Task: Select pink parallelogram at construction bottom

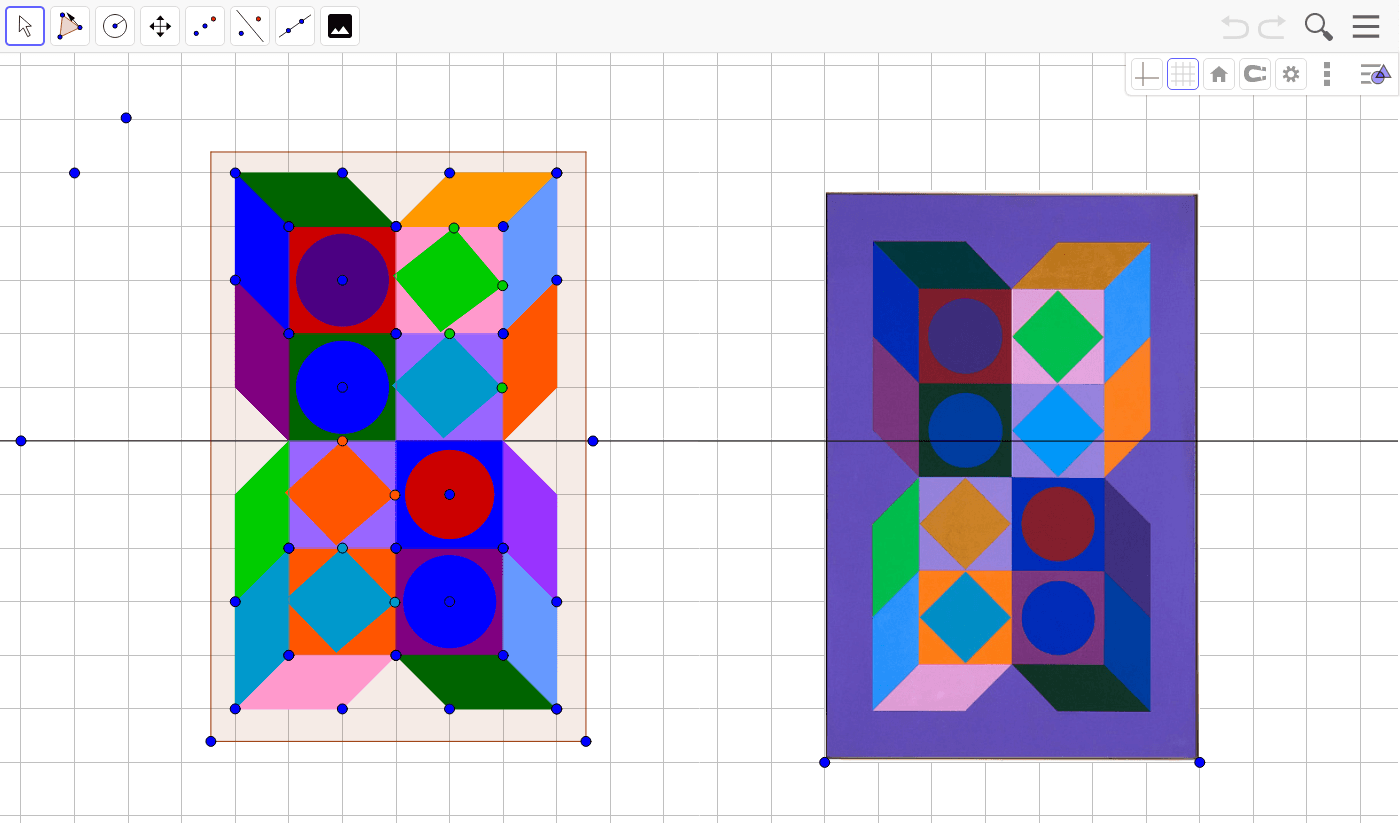Action: 316,682
